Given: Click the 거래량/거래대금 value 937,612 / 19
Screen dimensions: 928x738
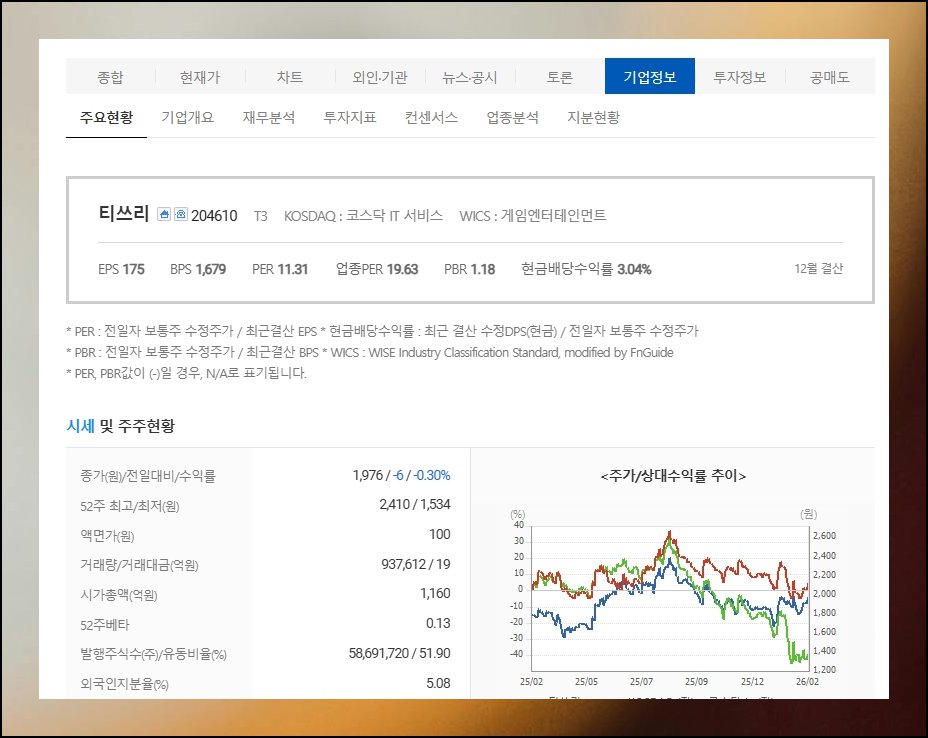Looking at the screenshot, I should click(x=415, y=564).
